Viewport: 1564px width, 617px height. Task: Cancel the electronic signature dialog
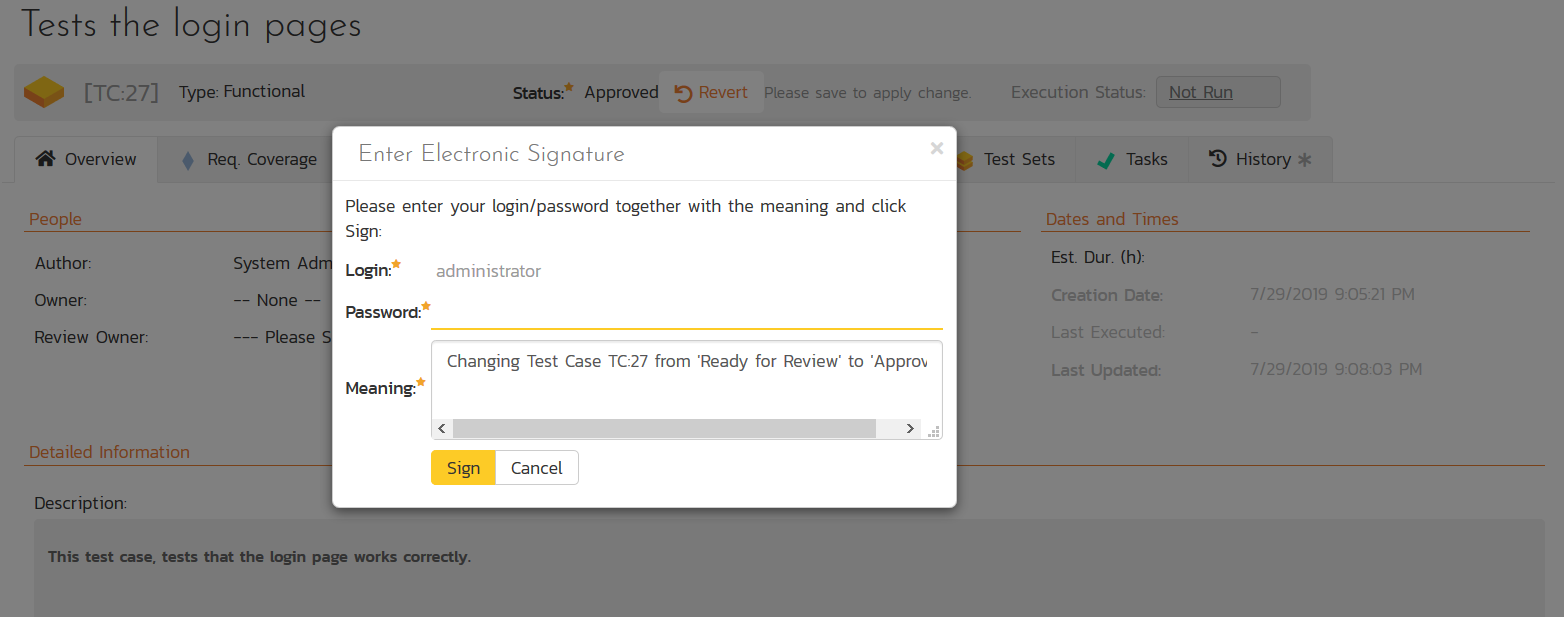click(536, 468)
